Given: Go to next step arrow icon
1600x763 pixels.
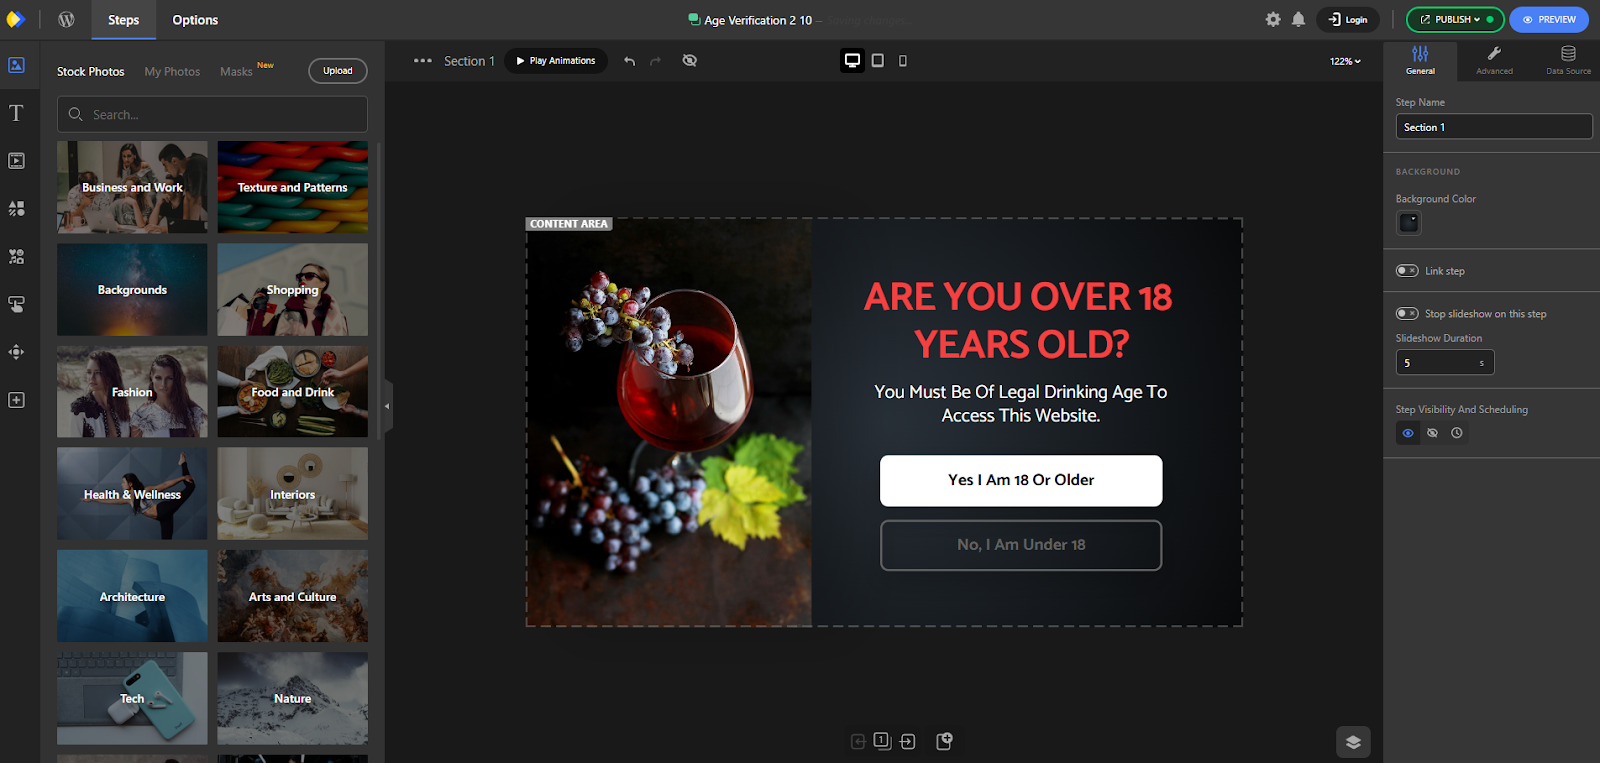Looking at the screenshot, I should 908,742.
